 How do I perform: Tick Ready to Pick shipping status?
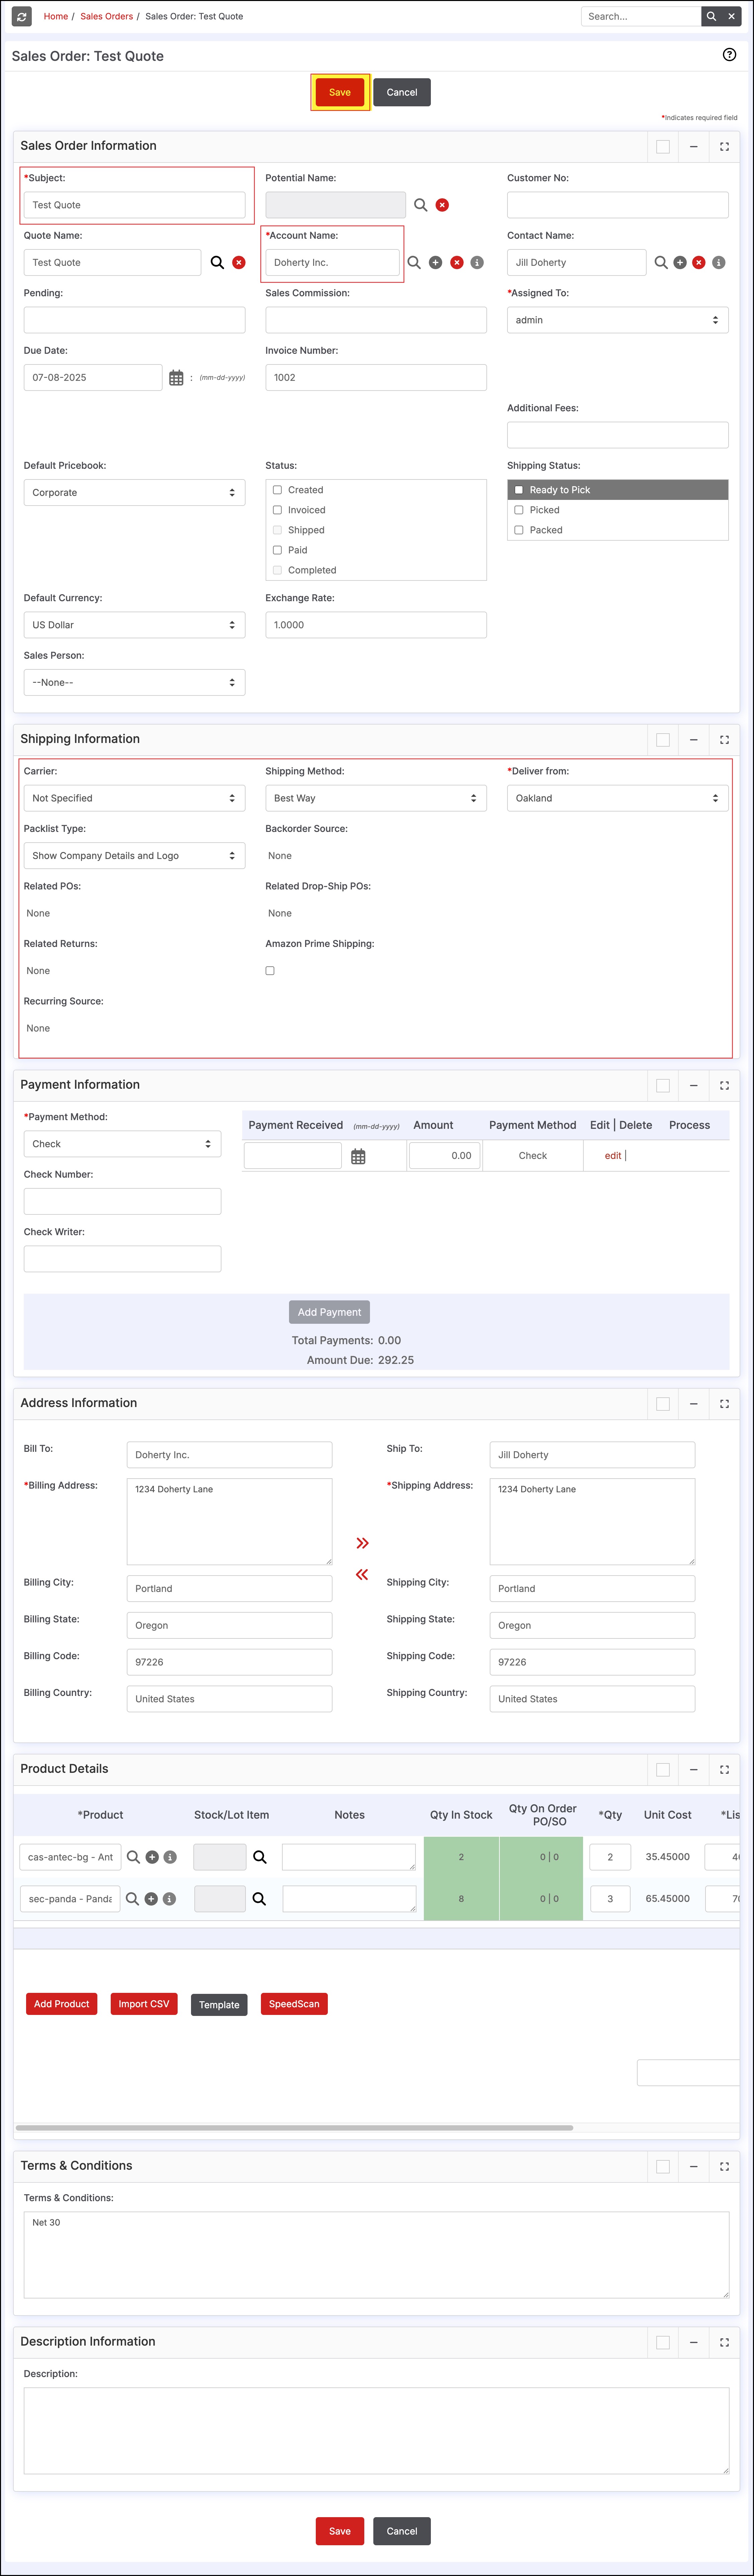[x=519, y=490]
